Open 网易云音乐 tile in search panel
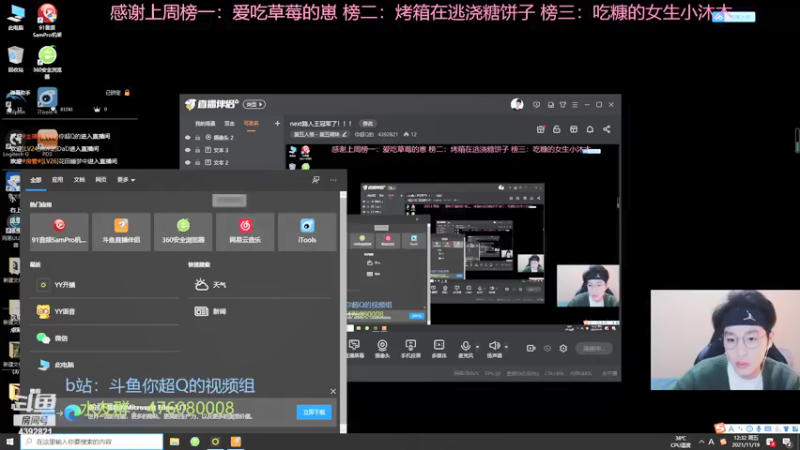Screen dimensions: 800x450 (x=245, y=232)
